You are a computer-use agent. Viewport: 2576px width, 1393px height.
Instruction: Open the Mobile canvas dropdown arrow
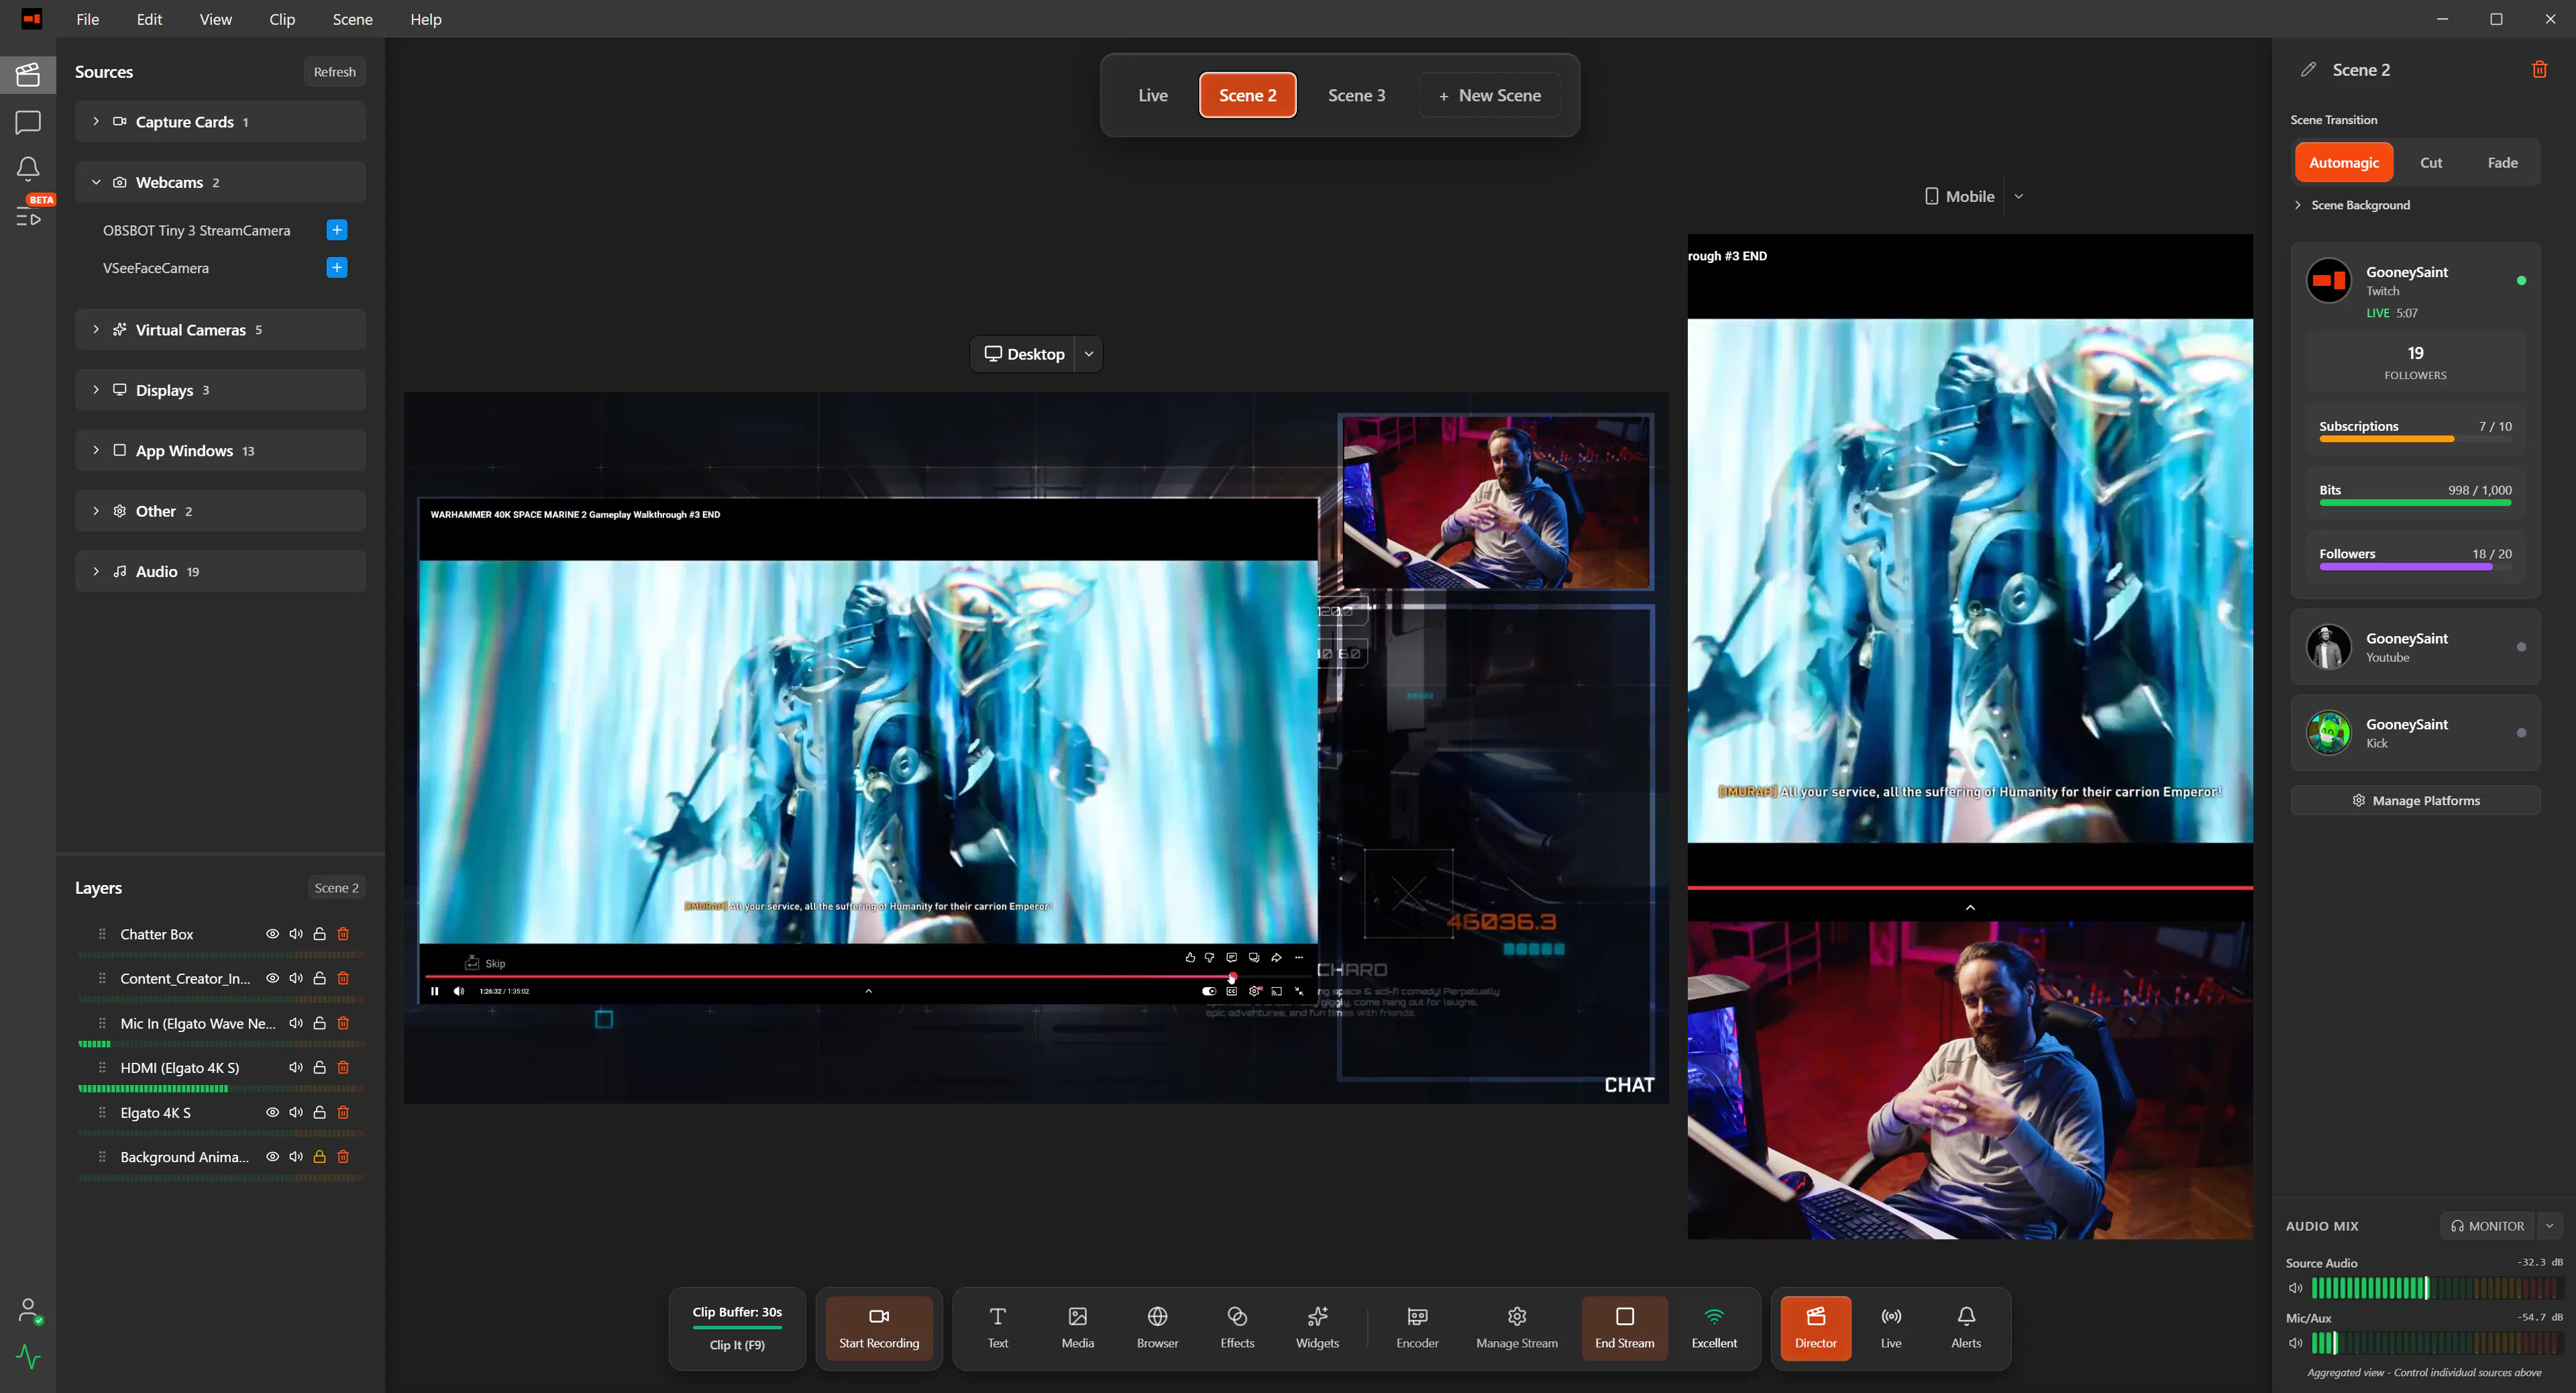[x=2019, y=196]
